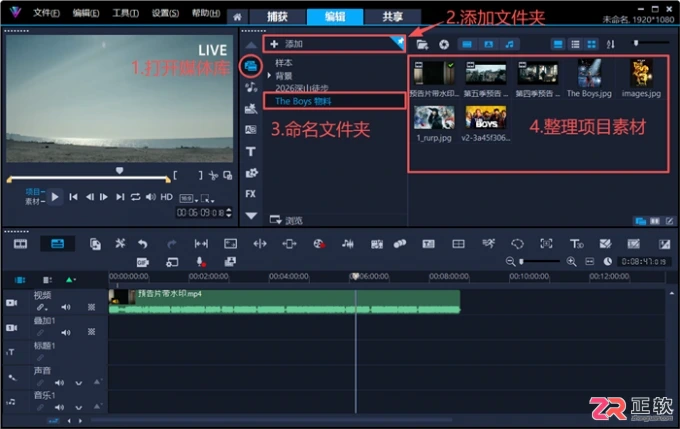Sort clips in the library

click(x=611, y=44)
